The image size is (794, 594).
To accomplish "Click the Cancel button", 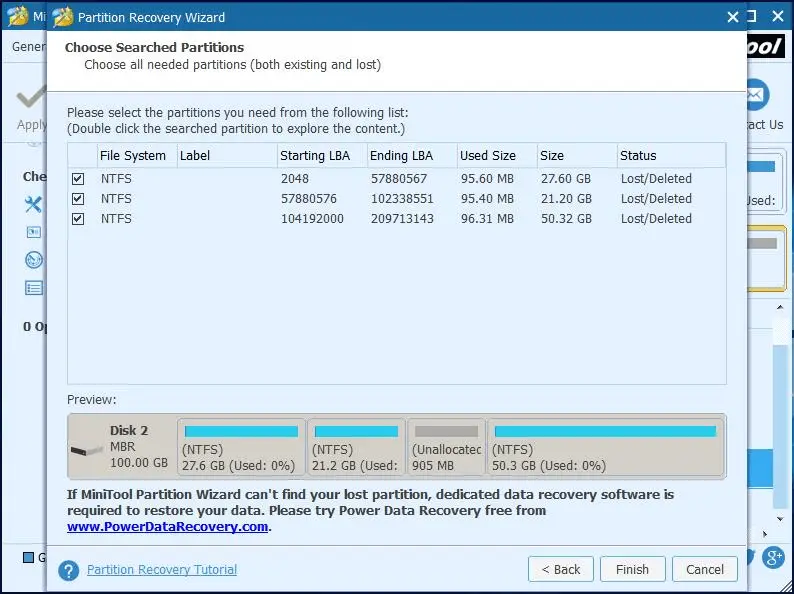I will [704, 570].
